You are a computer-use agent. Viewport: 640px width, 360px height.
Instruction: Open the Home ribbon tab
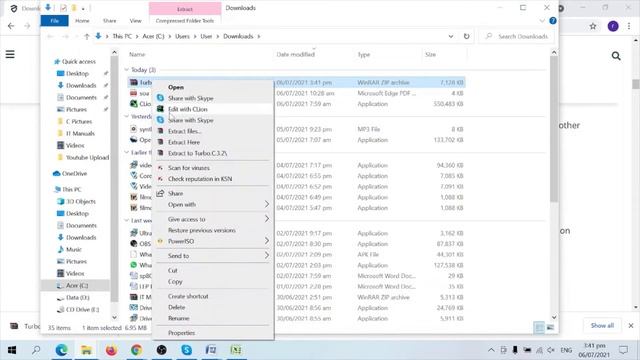82,20
